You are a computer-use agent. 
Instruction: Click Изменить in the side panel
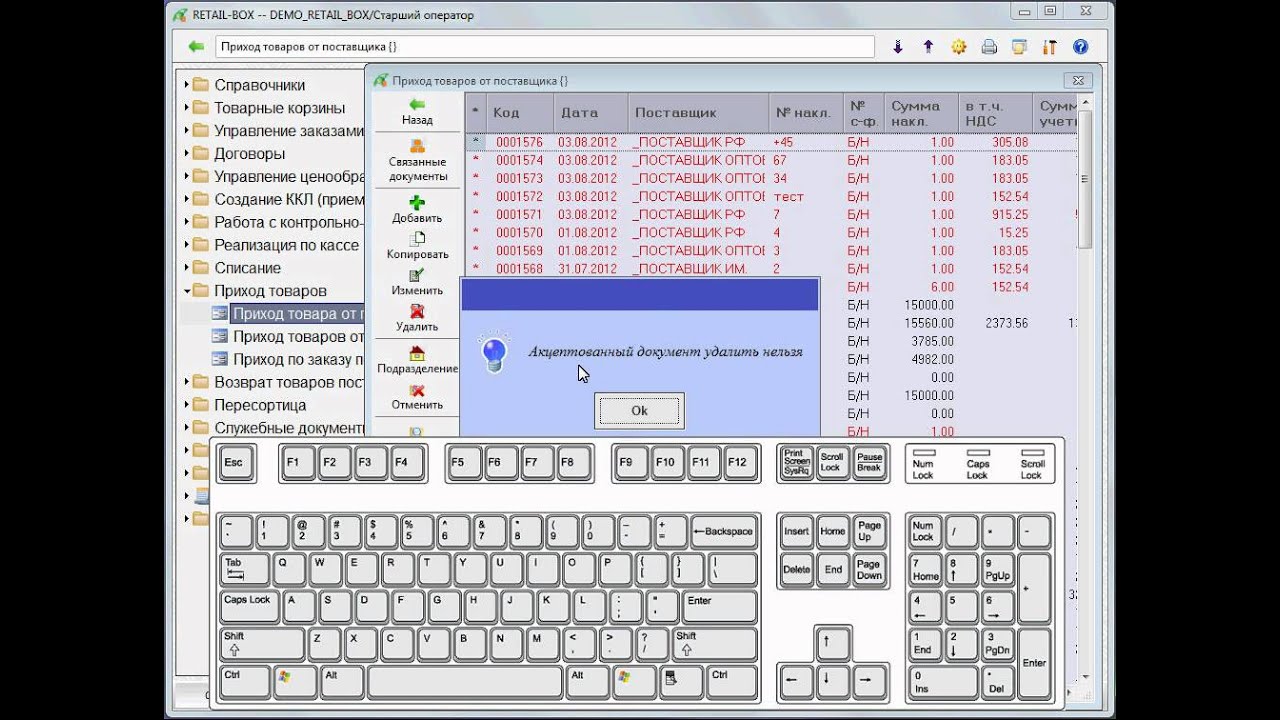417,282
